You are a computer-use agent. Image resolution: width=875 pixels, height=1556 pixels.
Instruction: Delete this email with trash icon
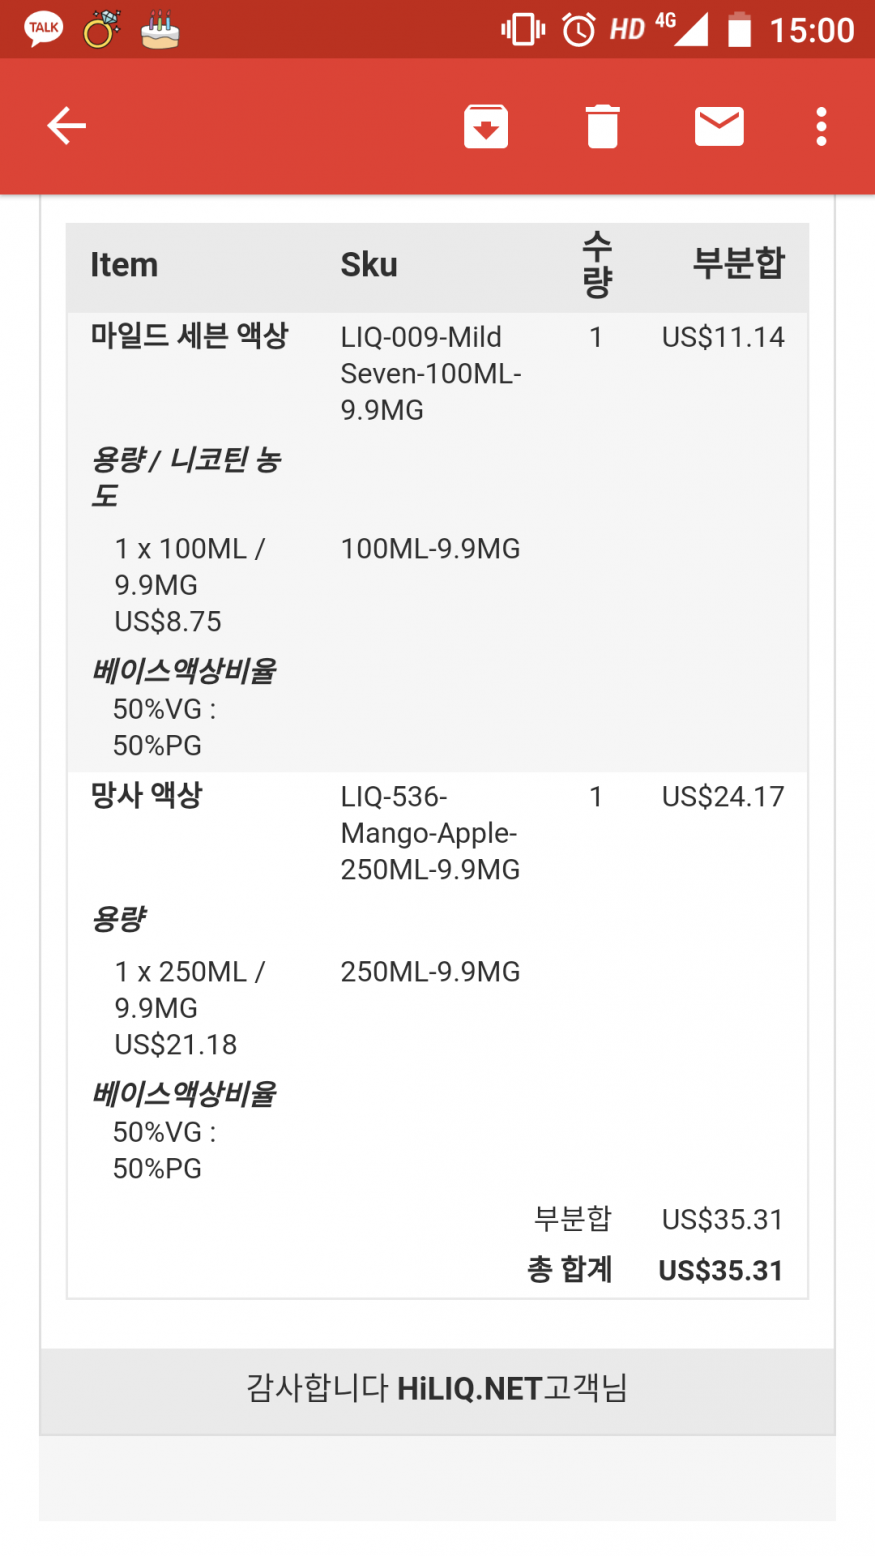point(602,127)
